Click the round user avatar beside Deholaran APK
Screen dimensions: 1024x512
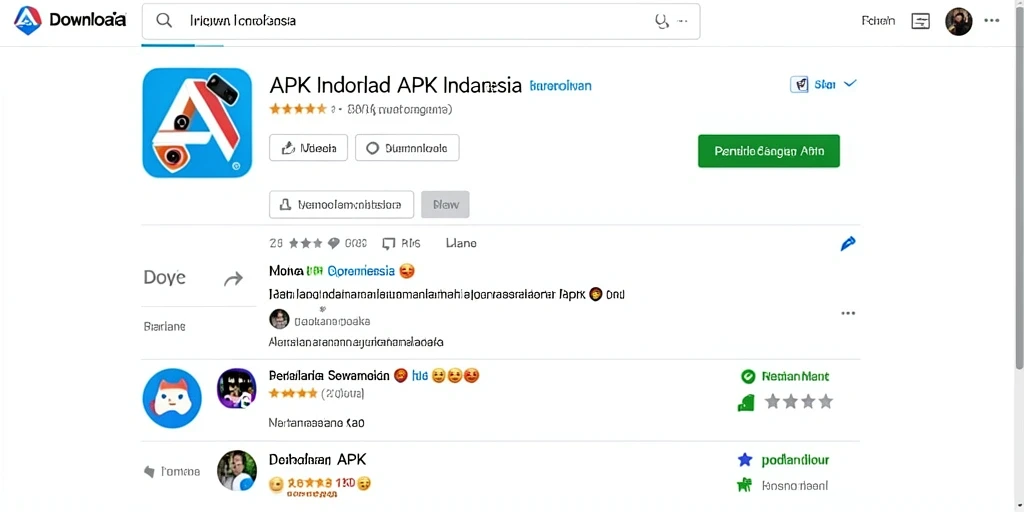236,470
